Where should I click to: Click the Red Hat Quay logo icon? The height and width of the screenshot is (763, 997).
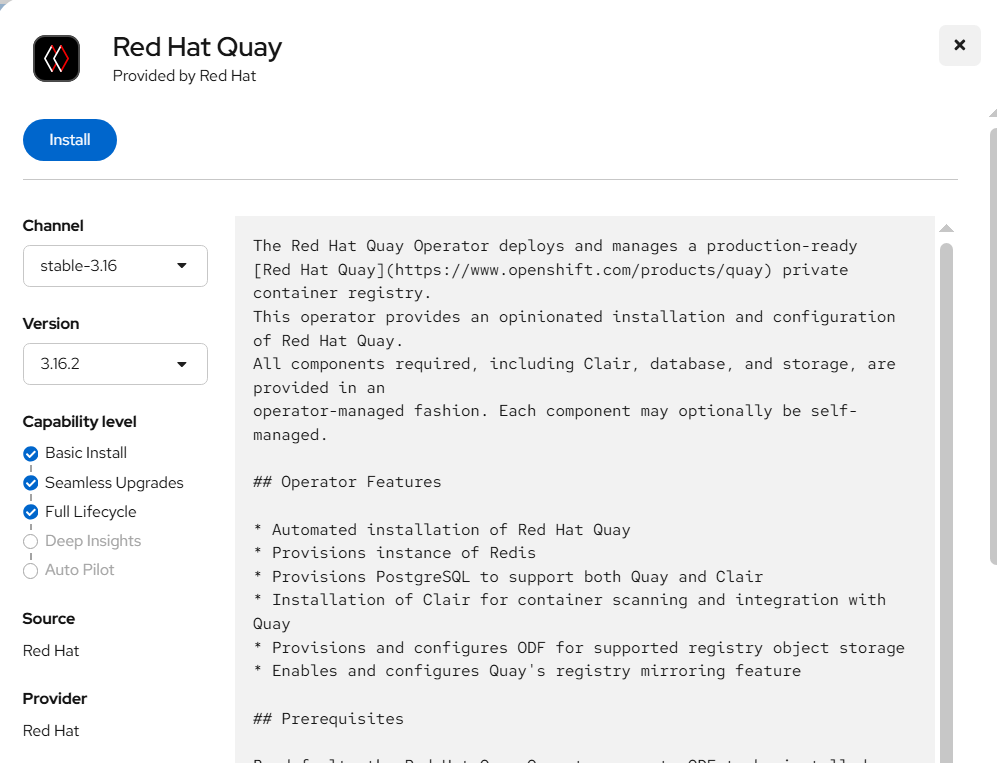(x=56, y=58)
